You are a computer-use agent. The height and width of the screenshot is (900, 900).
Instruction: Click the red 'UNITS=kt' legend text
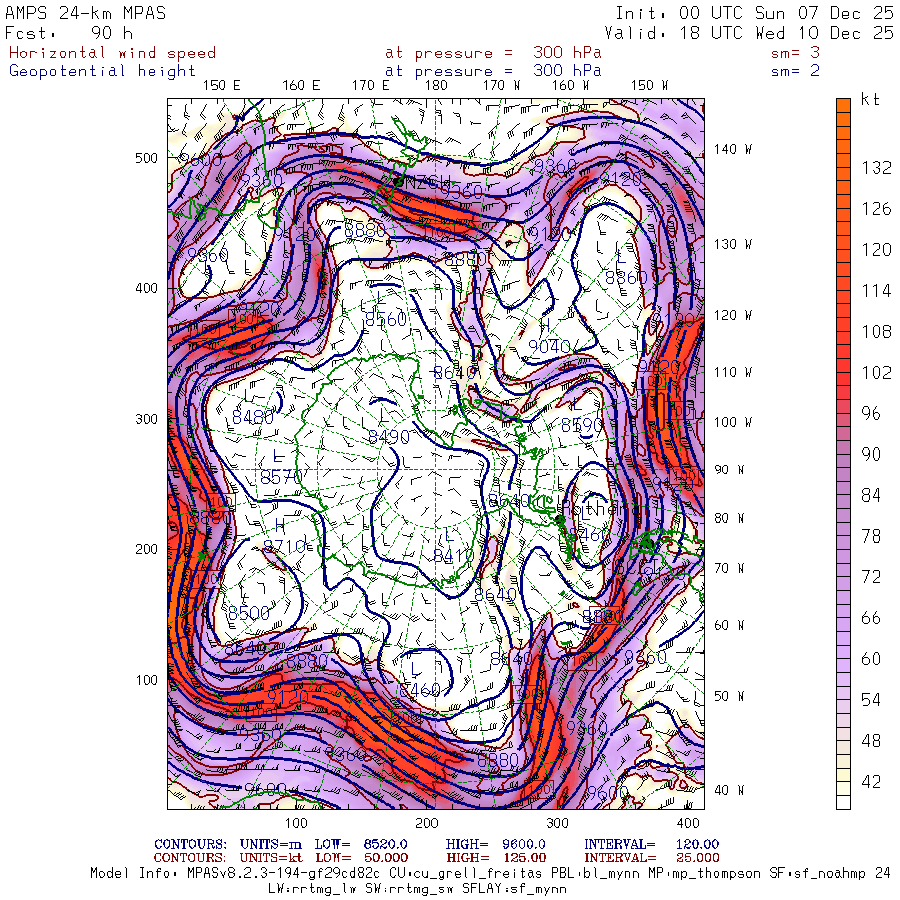pos(271,858)
